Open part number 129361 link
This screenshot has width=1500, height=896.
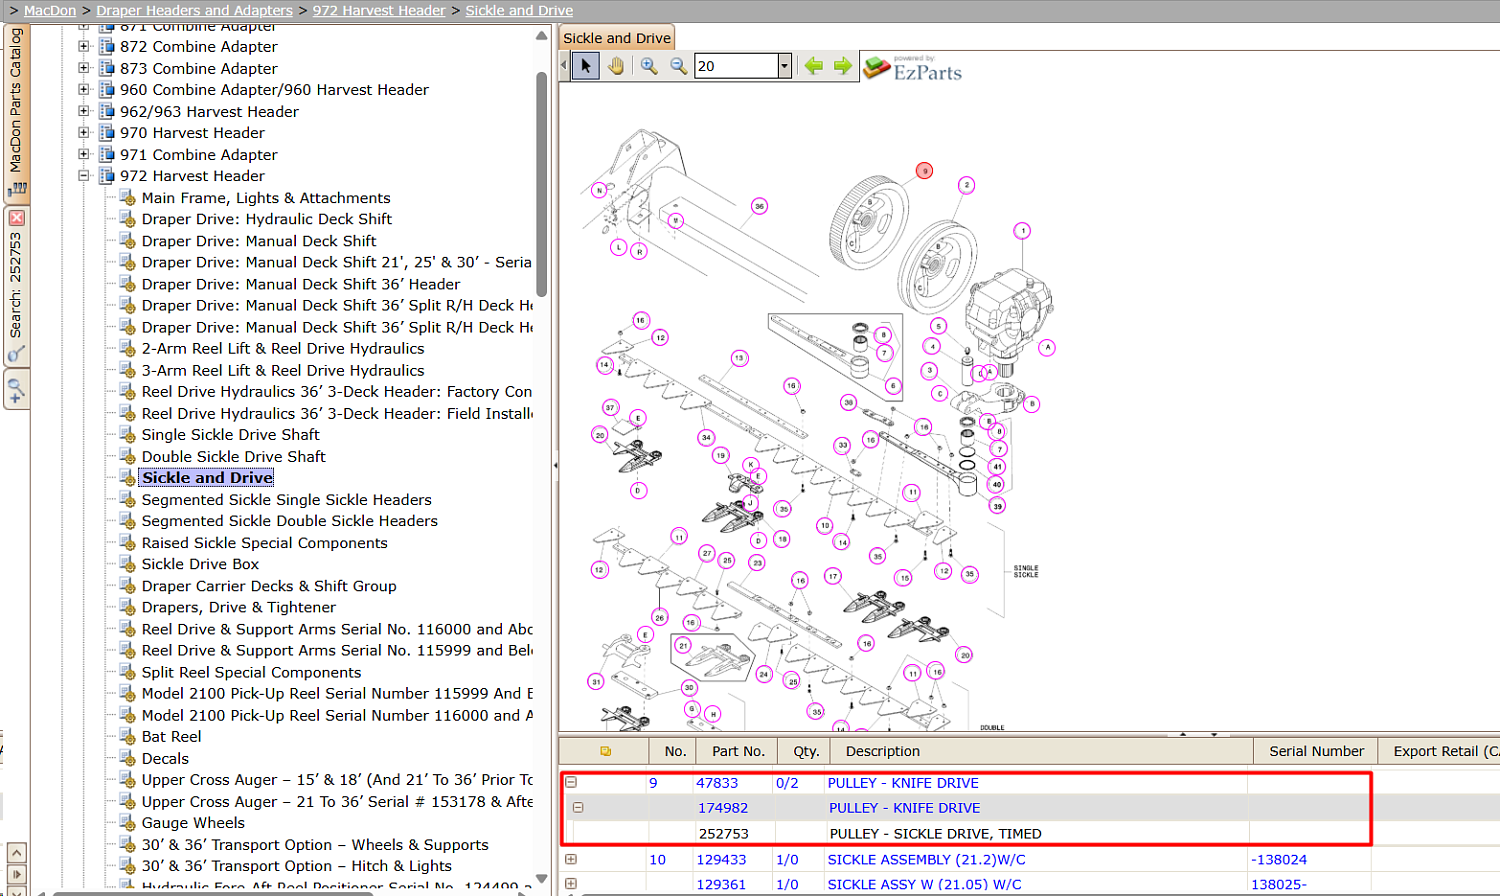721,884
